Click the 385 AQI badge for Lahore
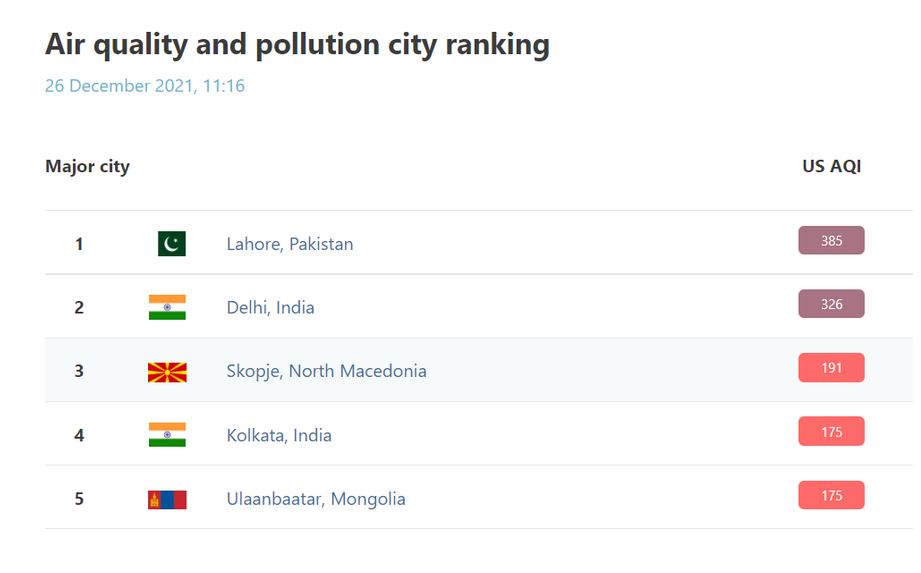 [831, 241]
